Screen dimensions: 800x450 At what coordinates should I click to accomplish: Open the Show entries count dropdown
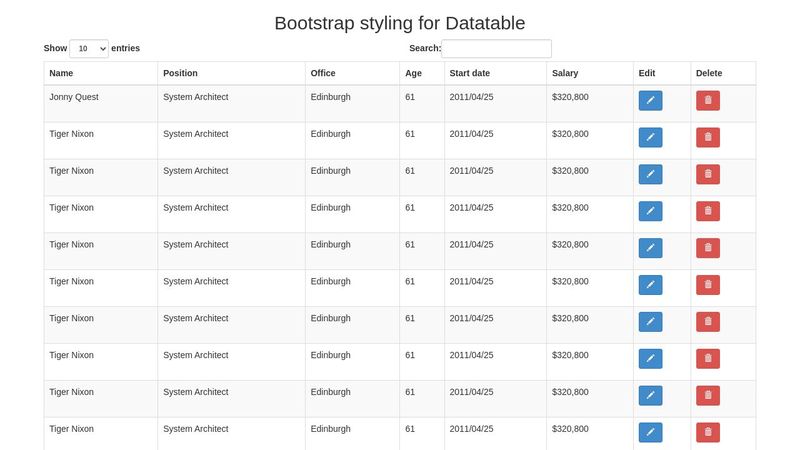(89, 48)
